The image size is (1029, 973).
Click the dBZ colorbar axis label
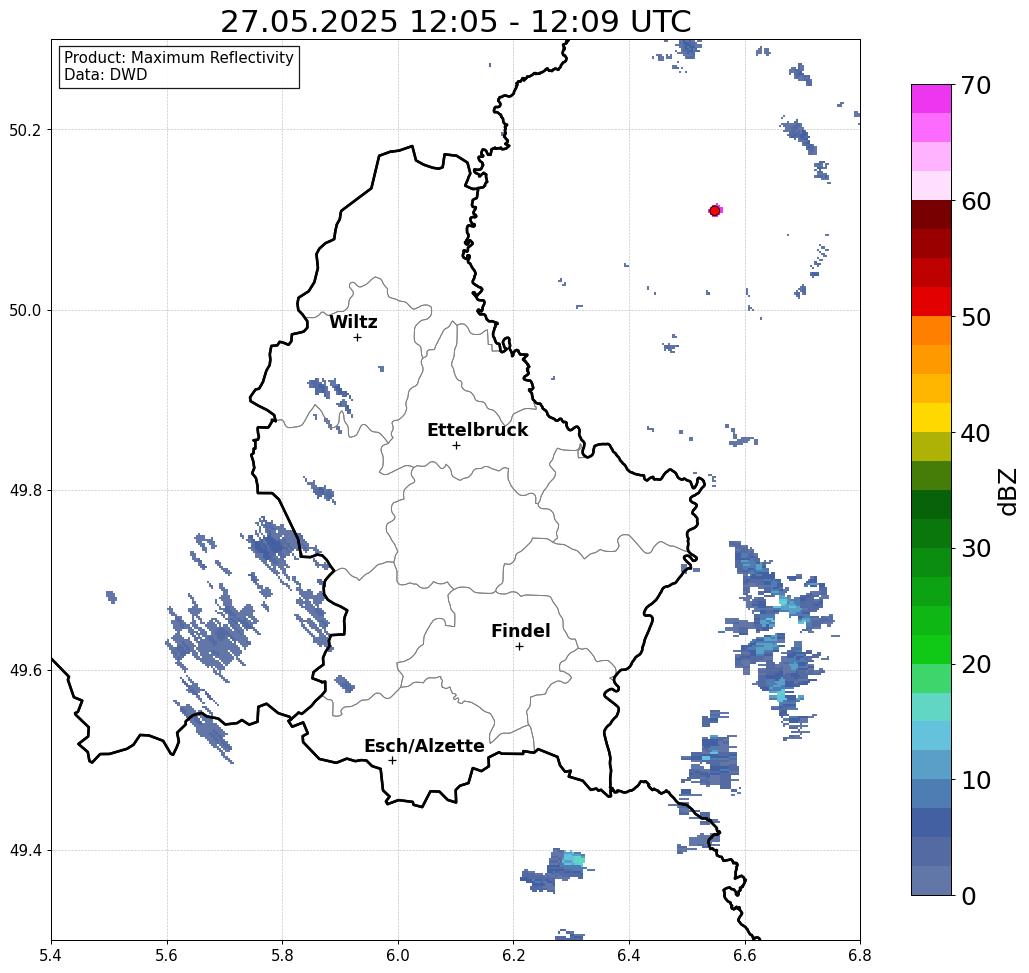pos(1007,491)
